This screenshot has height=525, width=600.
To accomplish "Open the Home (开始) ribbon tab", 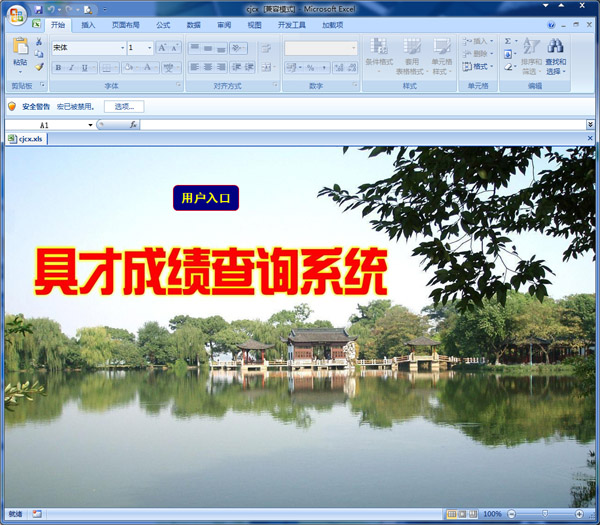I will point(58,25).
